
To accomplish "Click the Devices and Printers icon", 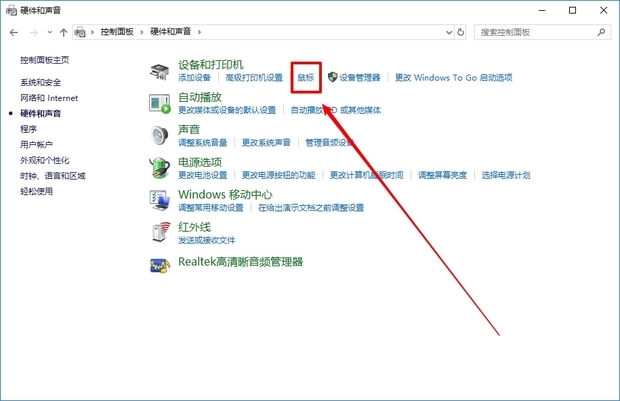I will (x=159, y=72).
